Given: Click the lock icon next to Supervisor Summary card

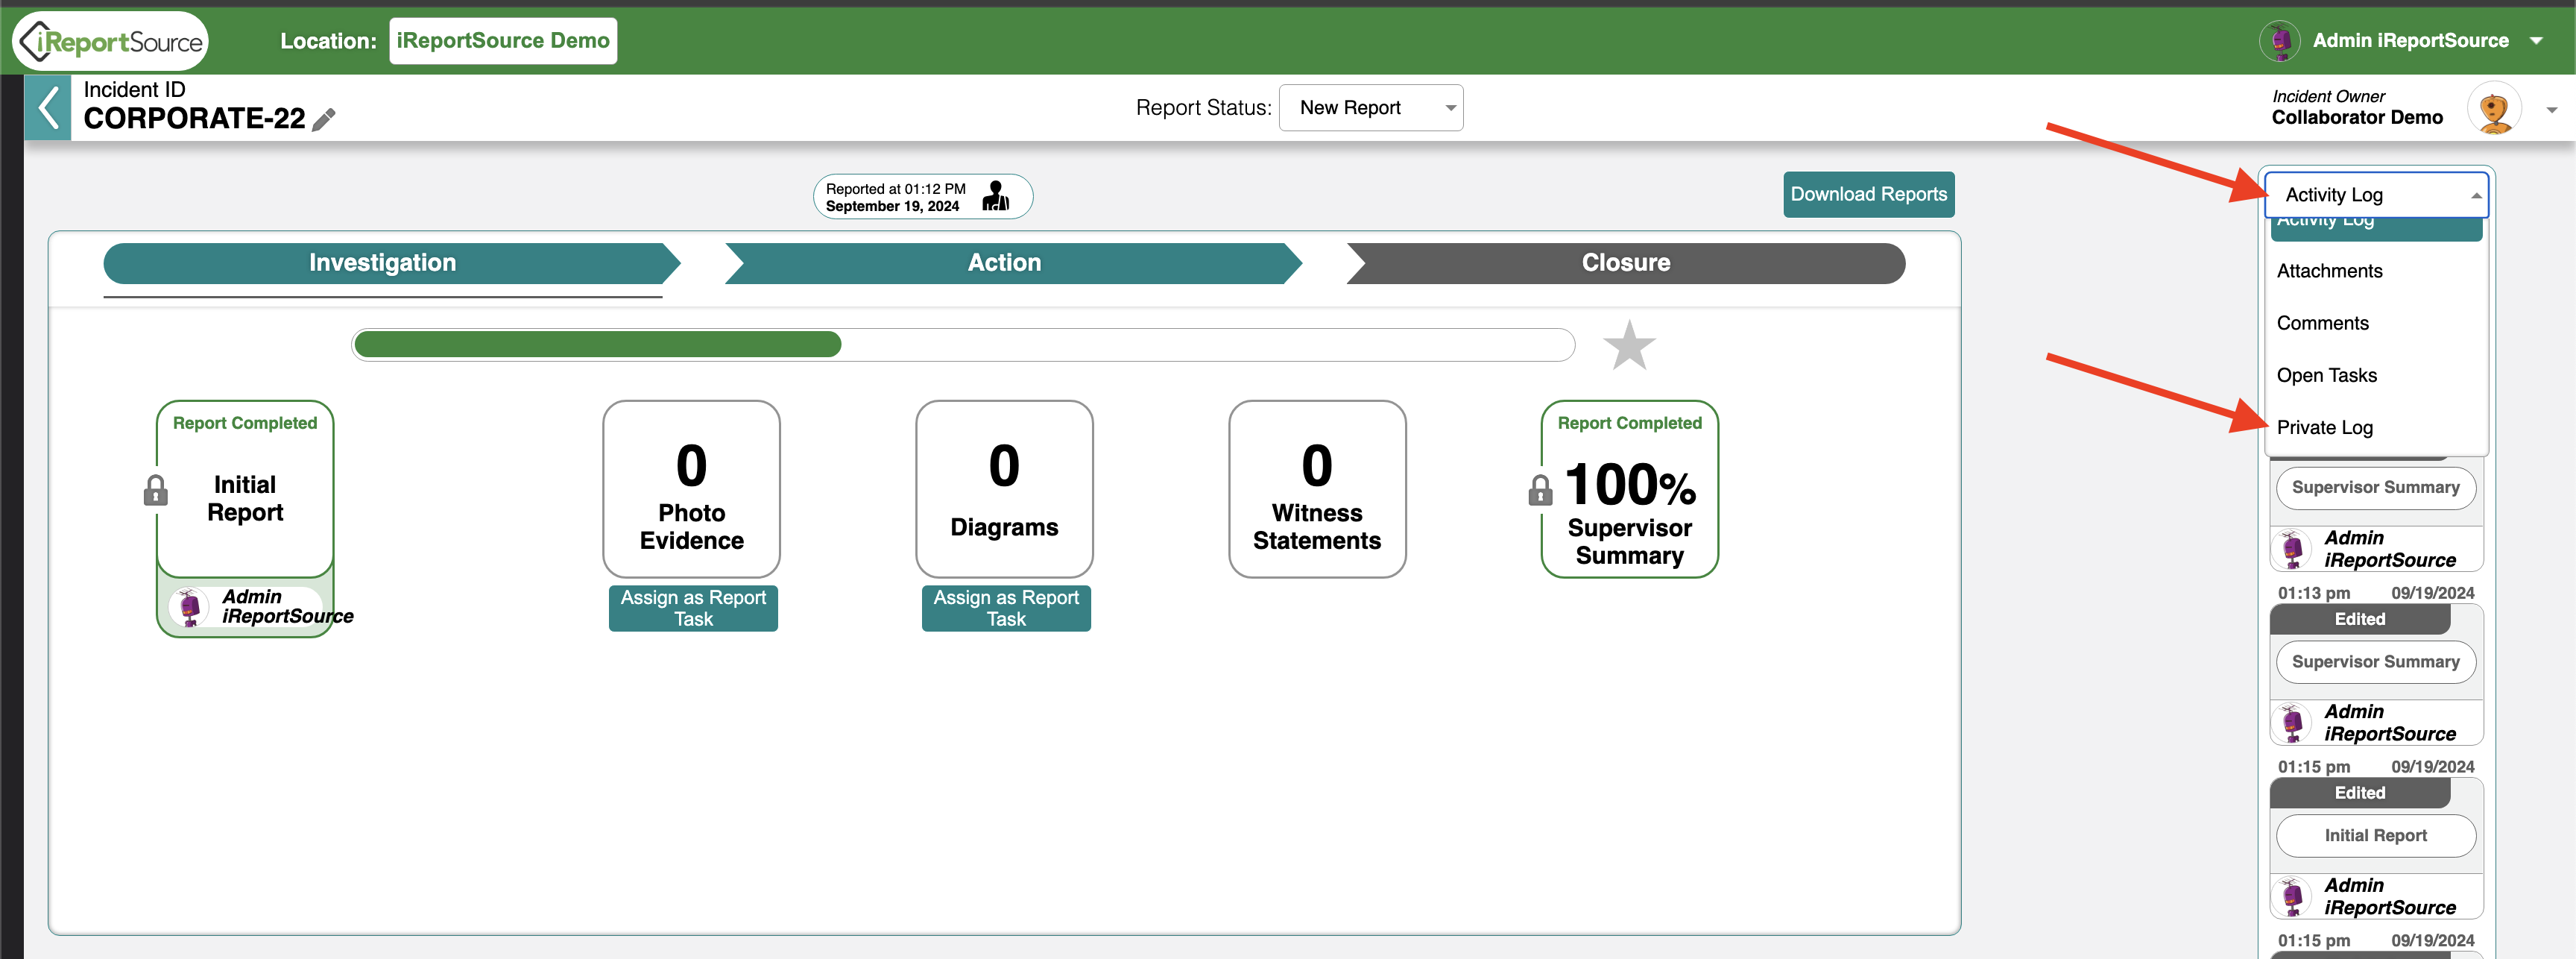Looking at the screenshot, I should (1540, 490).
